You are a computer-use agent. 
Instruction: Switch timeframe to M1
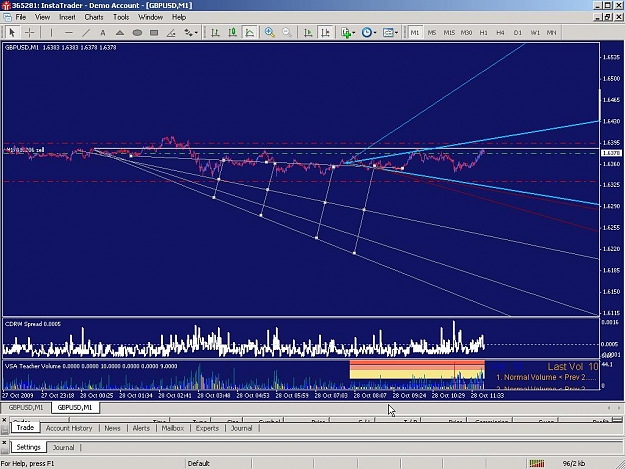click(x=415, y=33)
